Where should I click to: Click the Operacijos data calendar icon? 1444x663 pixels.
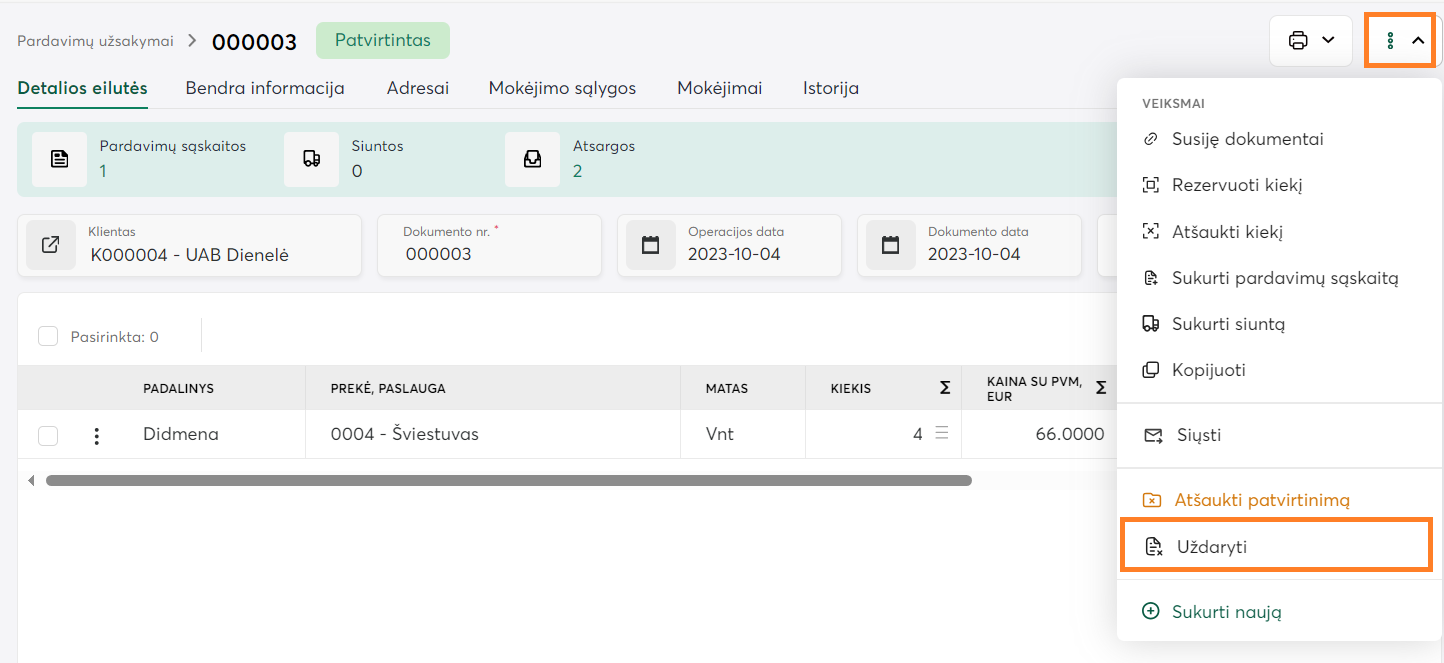651,245
